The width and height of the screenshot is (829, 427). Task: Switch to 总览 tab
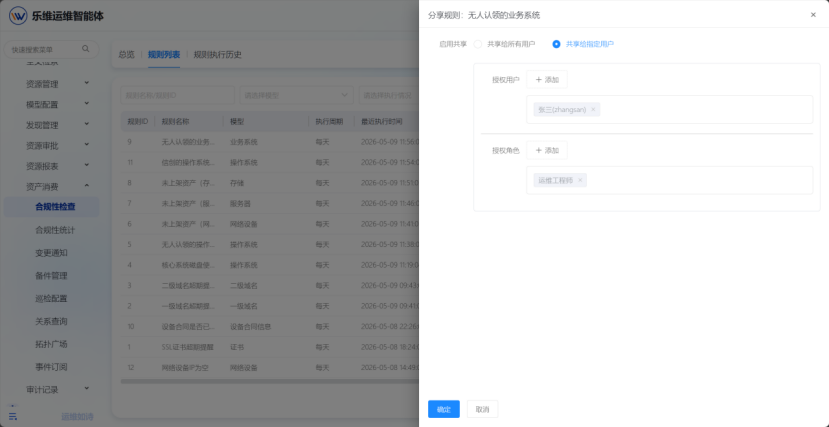tap(126, 54)
